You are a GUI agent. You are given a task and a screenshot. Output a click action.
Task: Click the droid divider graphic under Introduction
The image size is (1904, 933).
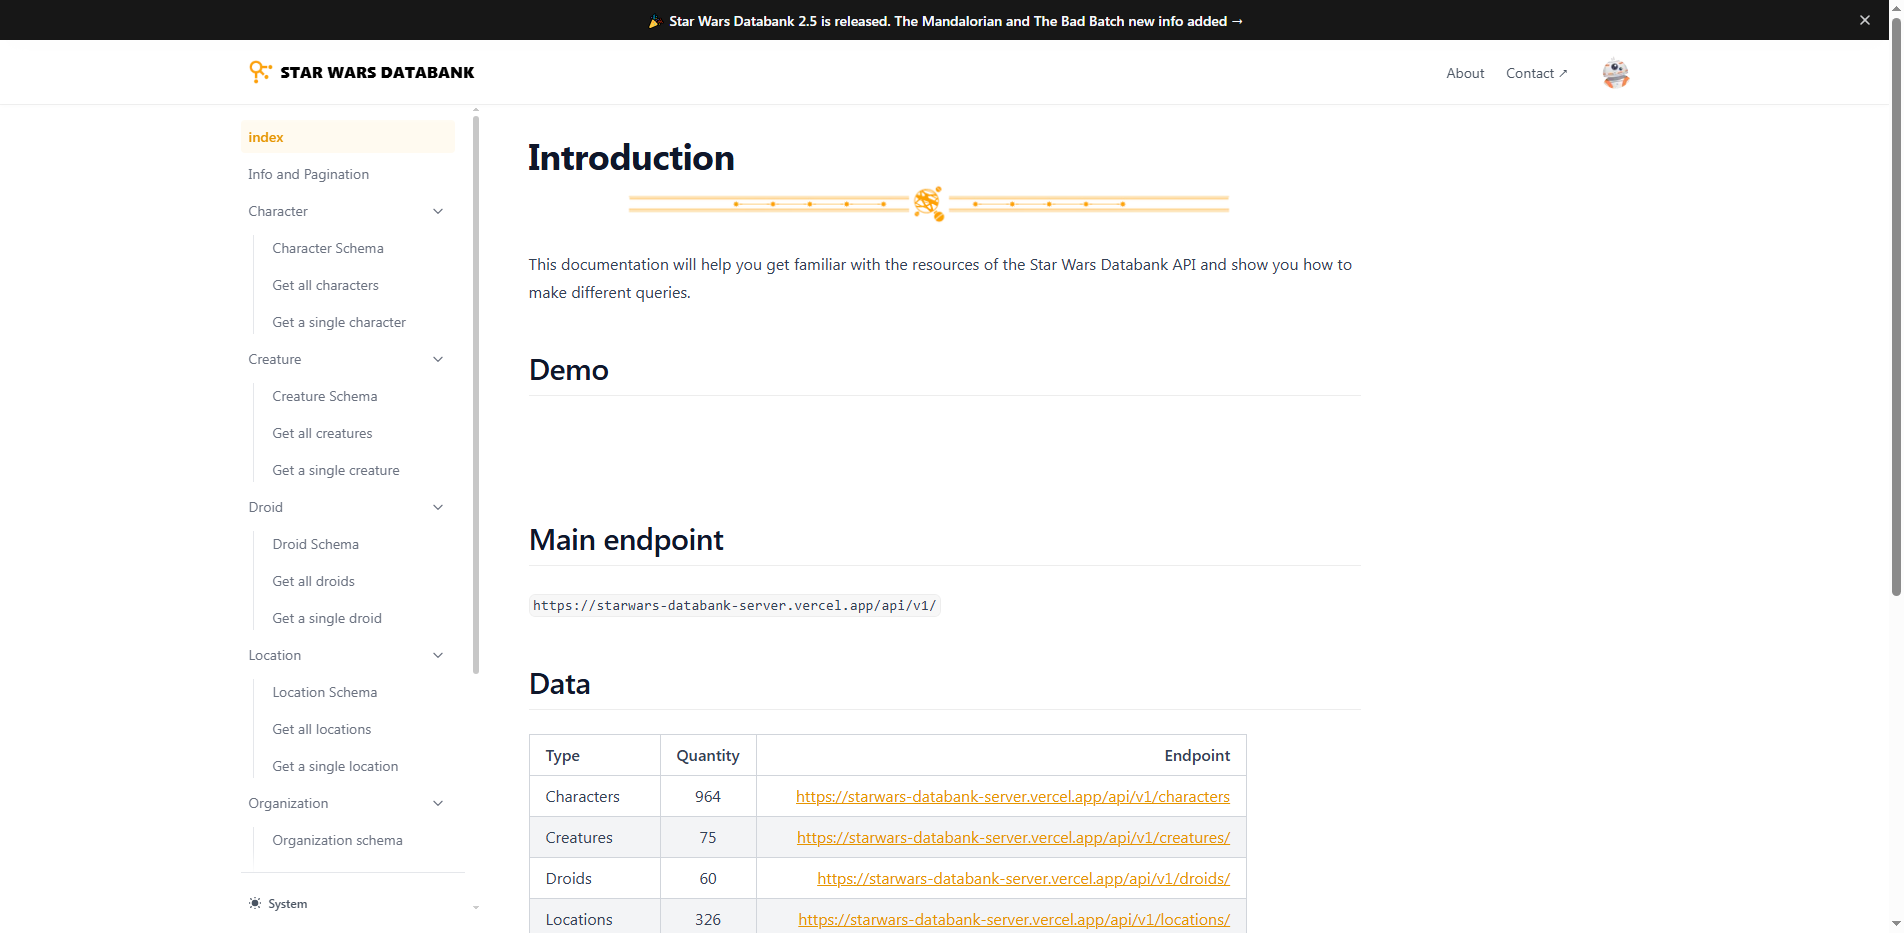[927, 203]
